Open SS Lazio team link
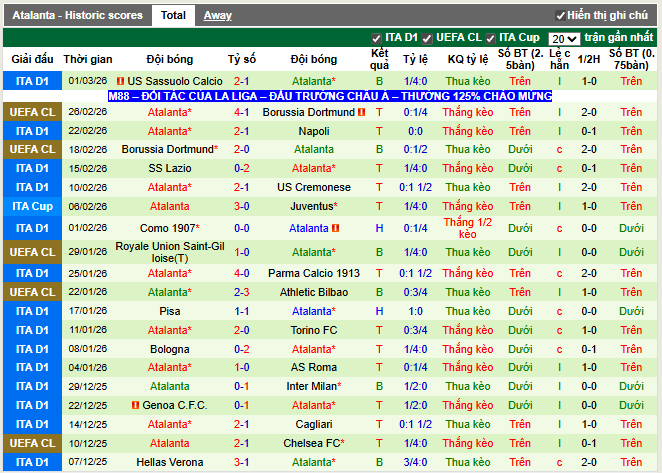 170,169
